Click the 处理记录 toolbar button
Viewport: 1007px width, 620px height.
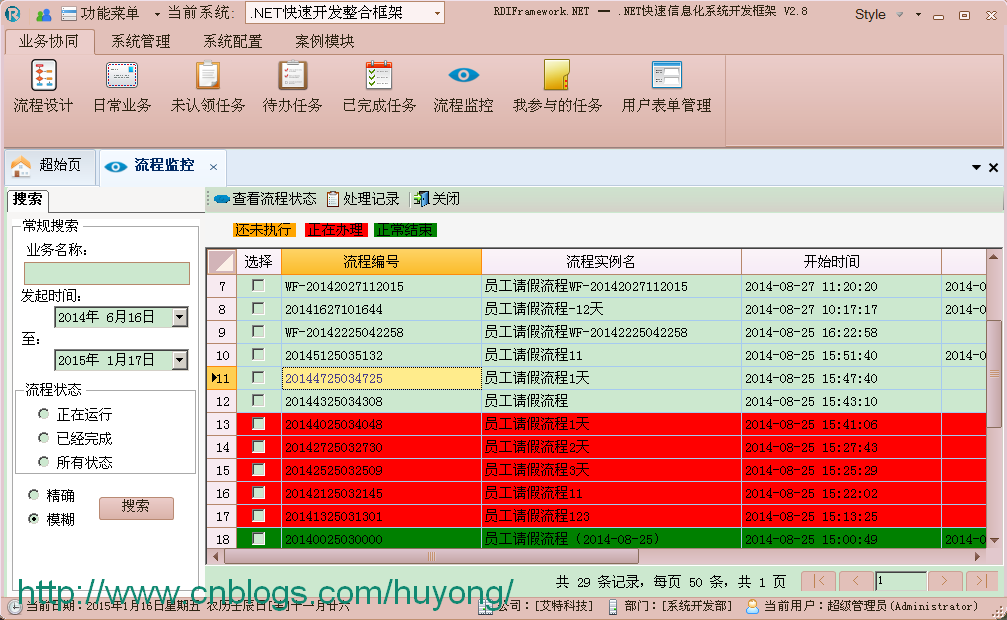point(363,199)
